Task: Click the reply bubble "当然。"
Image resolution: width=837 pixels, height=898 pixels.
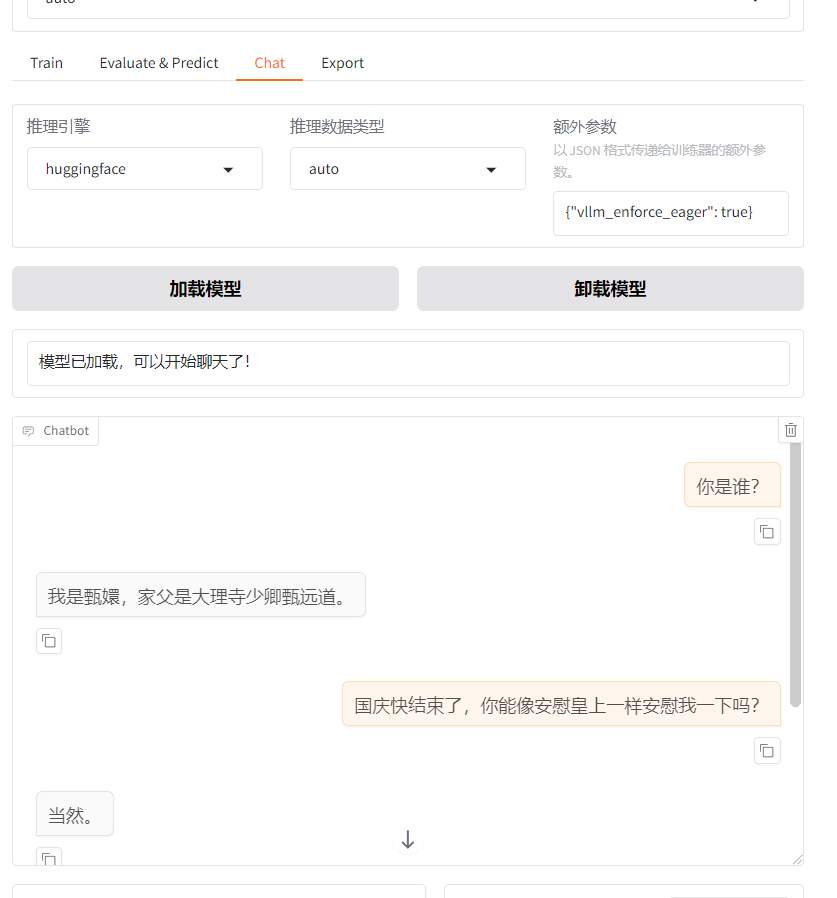Action: [x=74, y=814]
